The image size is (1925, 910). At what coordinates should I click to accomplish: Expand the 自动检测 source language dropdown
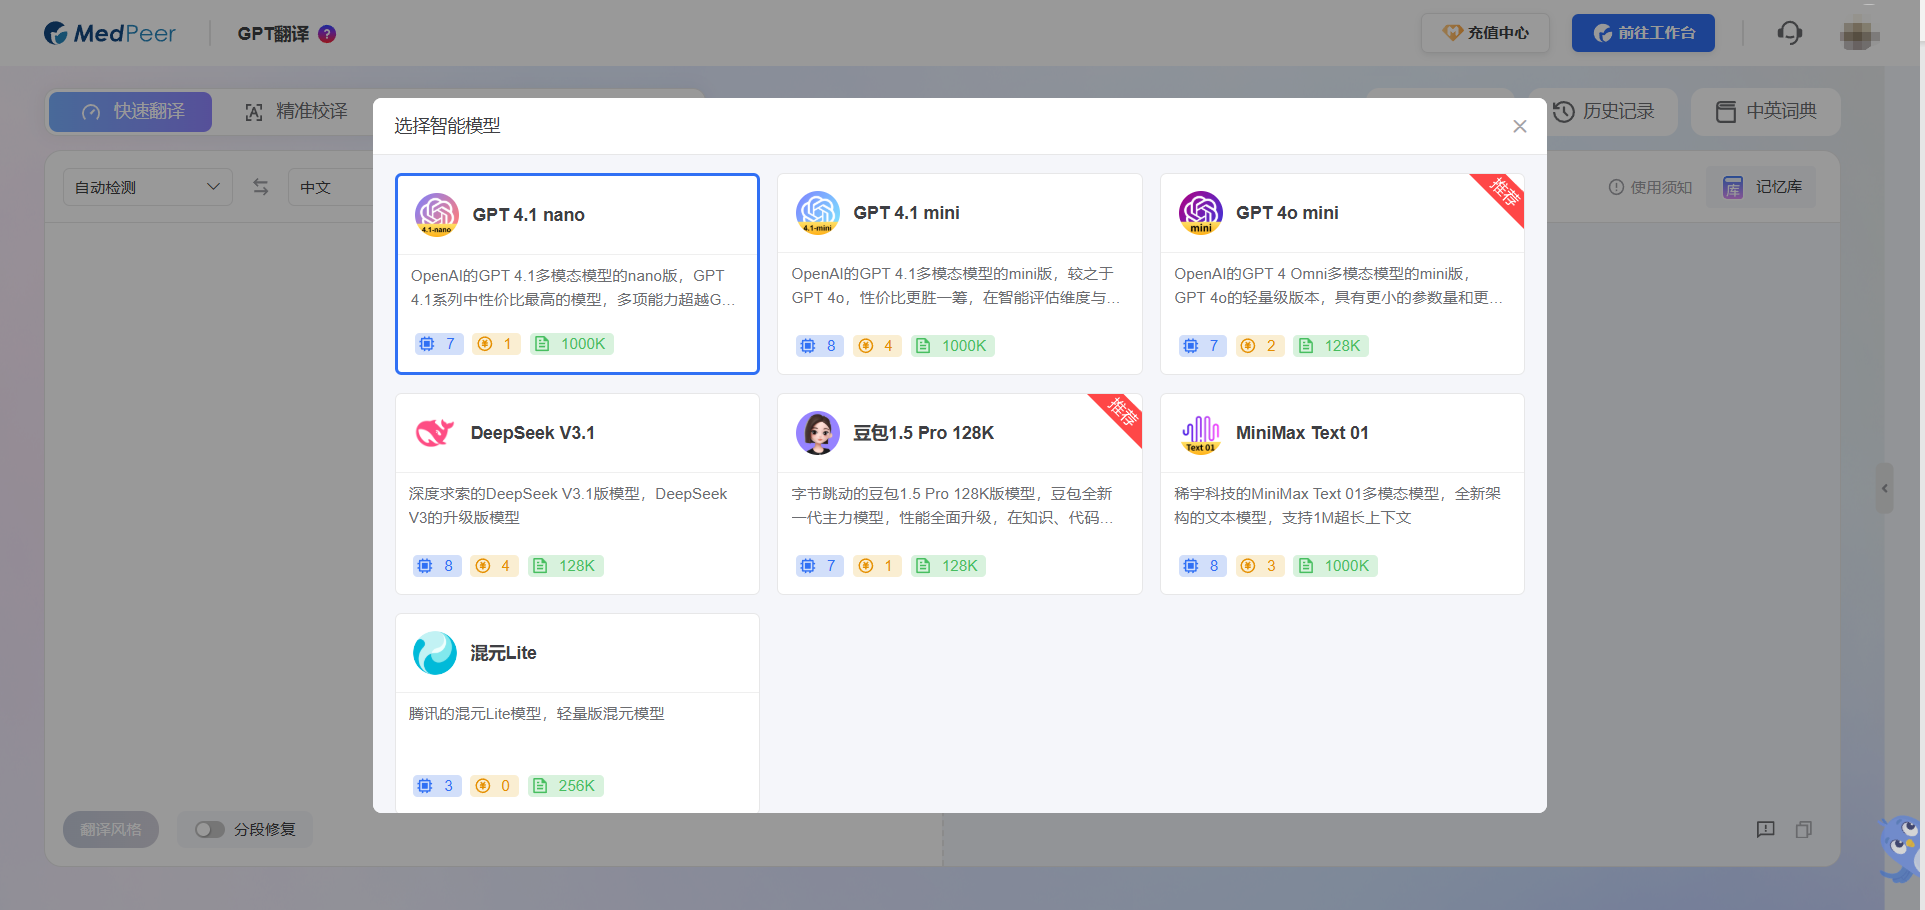(x=148, y=187)
